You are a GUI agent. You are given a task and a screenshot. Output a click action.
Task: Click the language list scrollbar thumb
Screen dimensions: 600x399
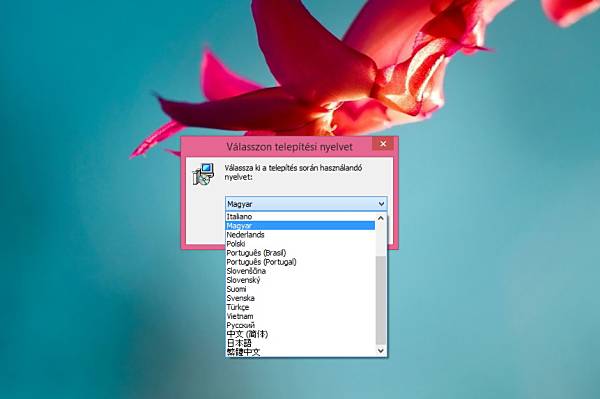pos(381,300)
